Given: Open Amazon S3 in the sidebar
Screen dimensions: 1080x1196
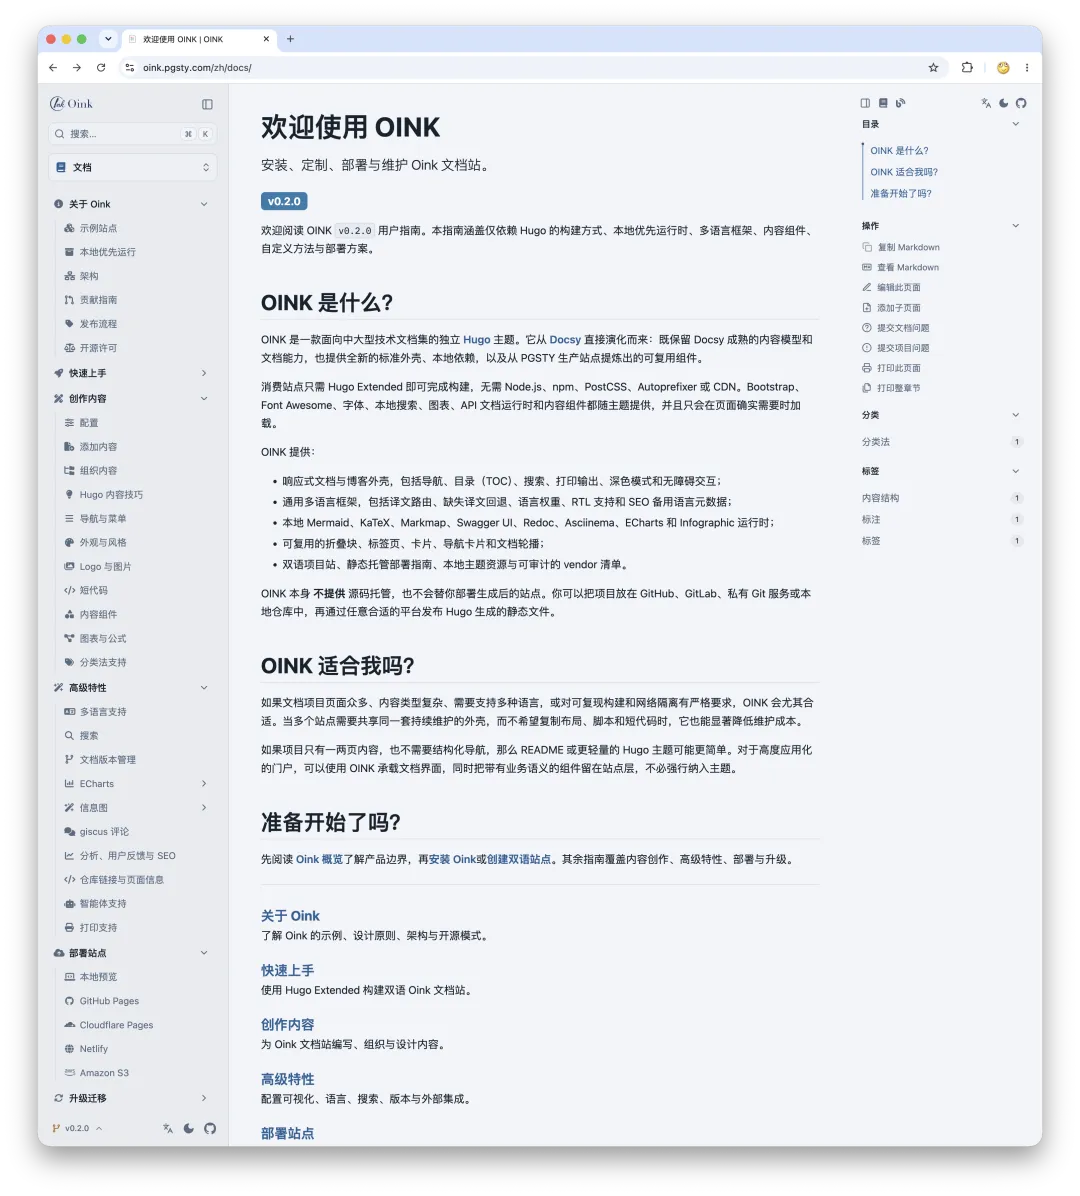Looking at the screenshot, I should (x=104, y=1072).
